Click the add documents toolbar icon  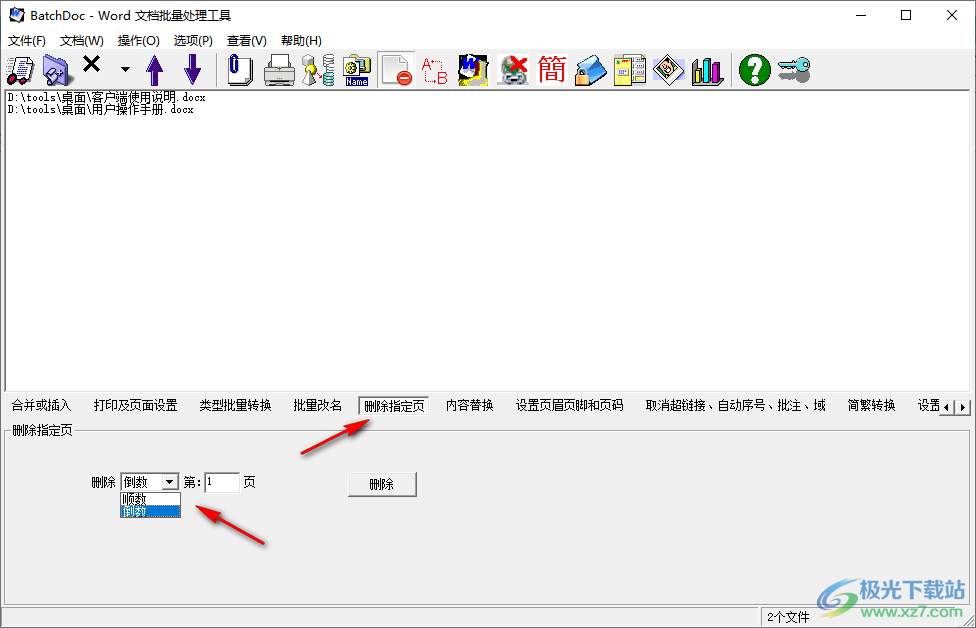(x=20, y=70)
